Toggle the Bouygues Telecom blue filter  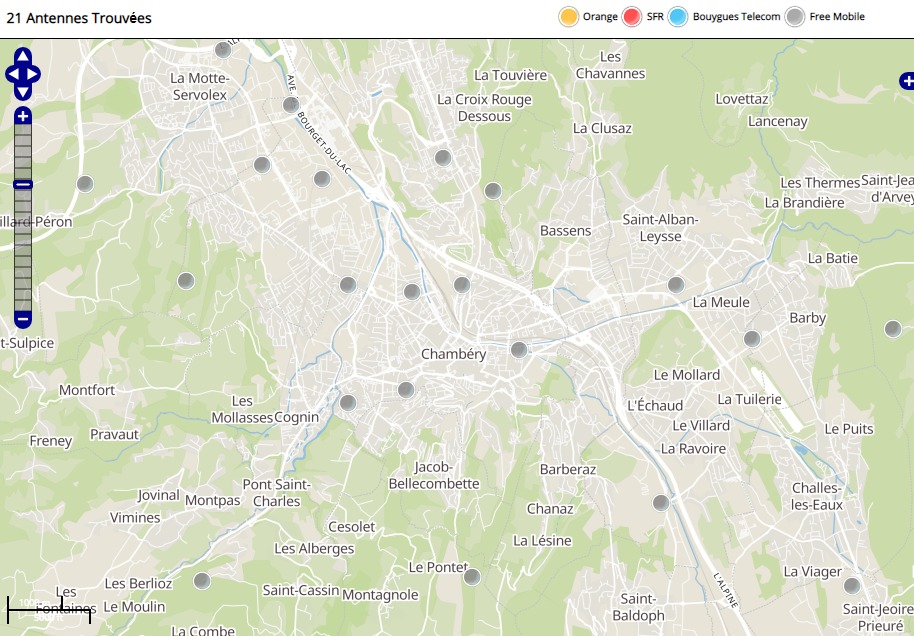[679, 17]
